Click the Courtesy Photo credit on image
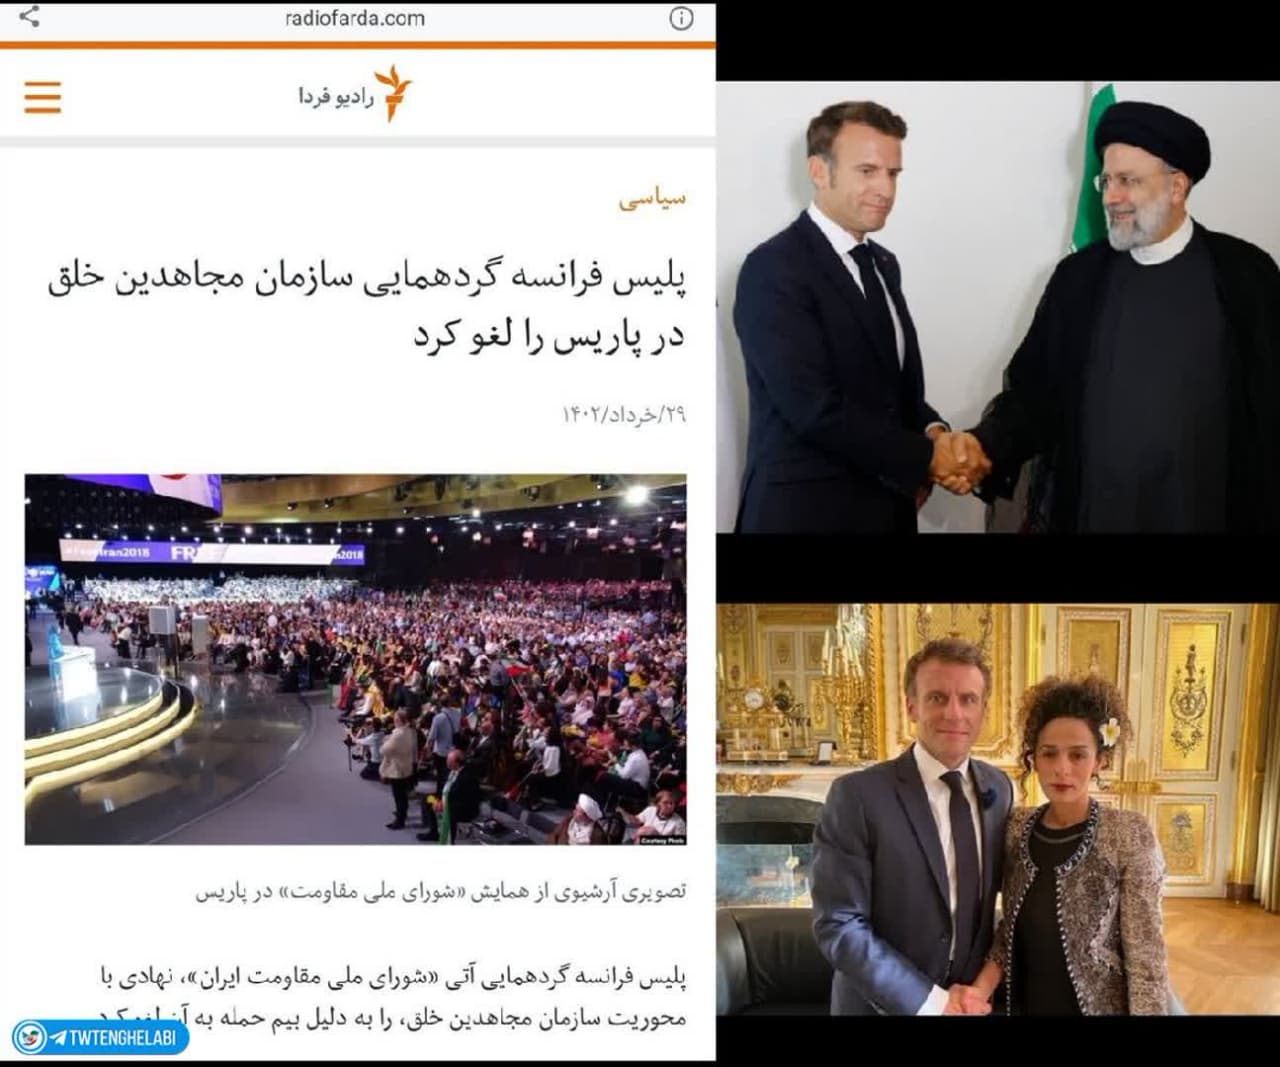The image size is (1280, 1067). point(661,840)
